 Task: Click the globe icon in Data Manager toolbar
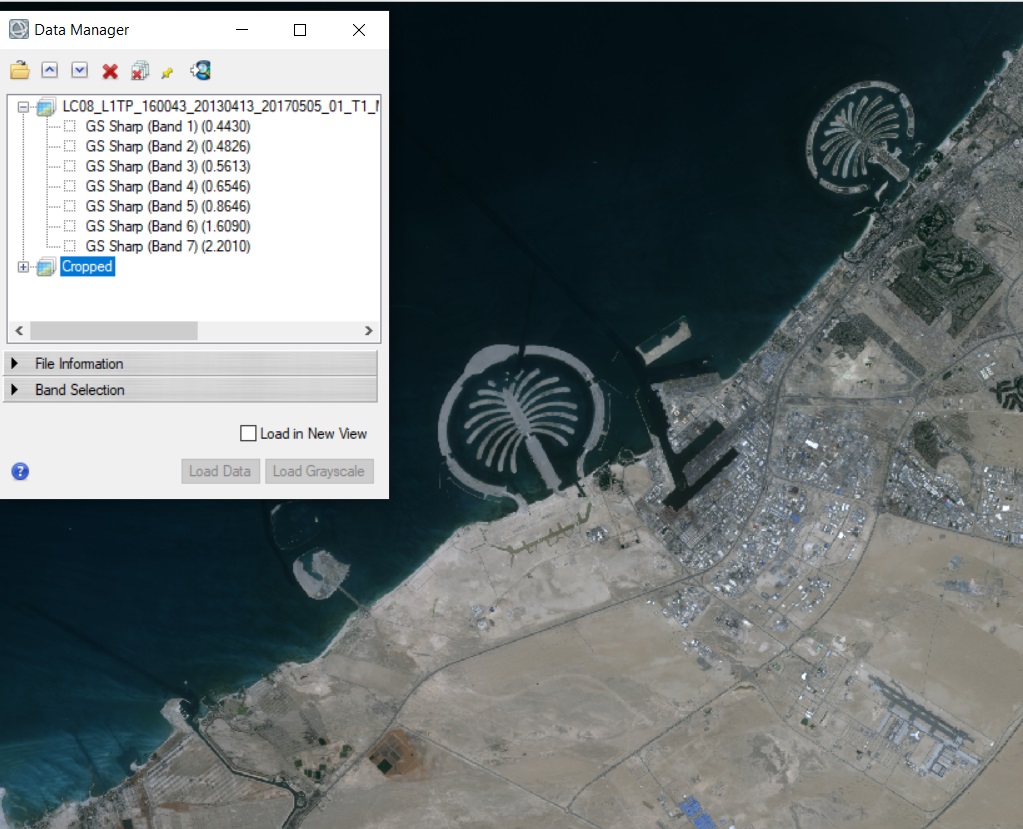(201, 70)
